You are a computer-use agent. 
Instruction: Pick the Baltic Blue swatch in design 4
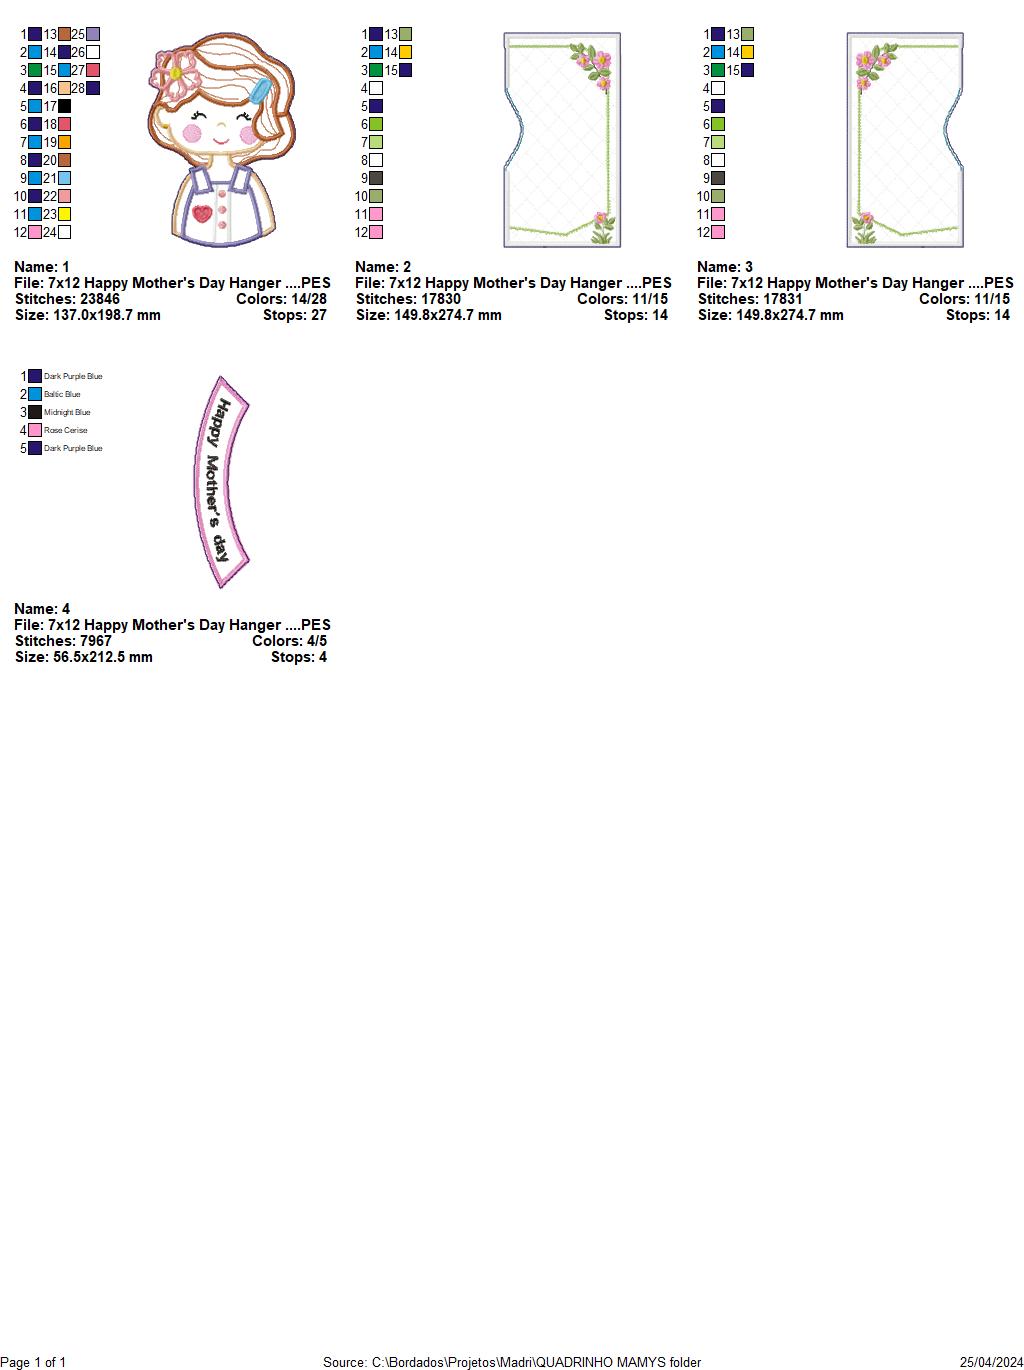35,394
